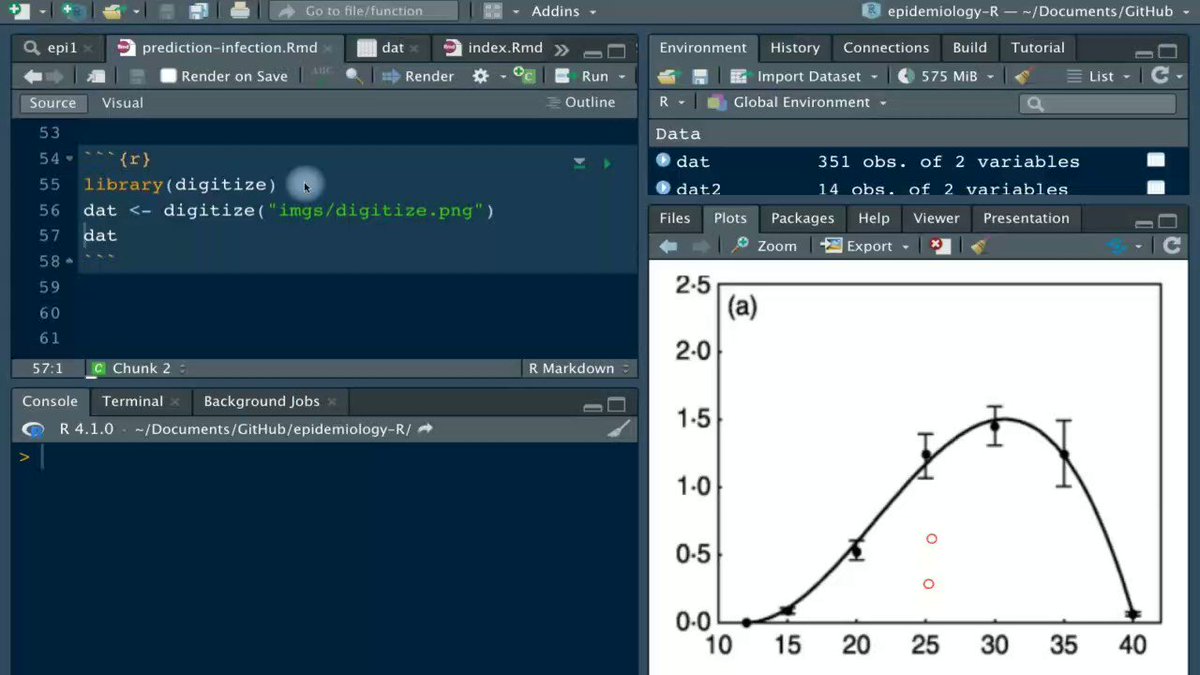Refresh the Environment with the reload icon
Image resolution: width=1200 pixels, height=675 pixels.
[x=1162, y=75]
